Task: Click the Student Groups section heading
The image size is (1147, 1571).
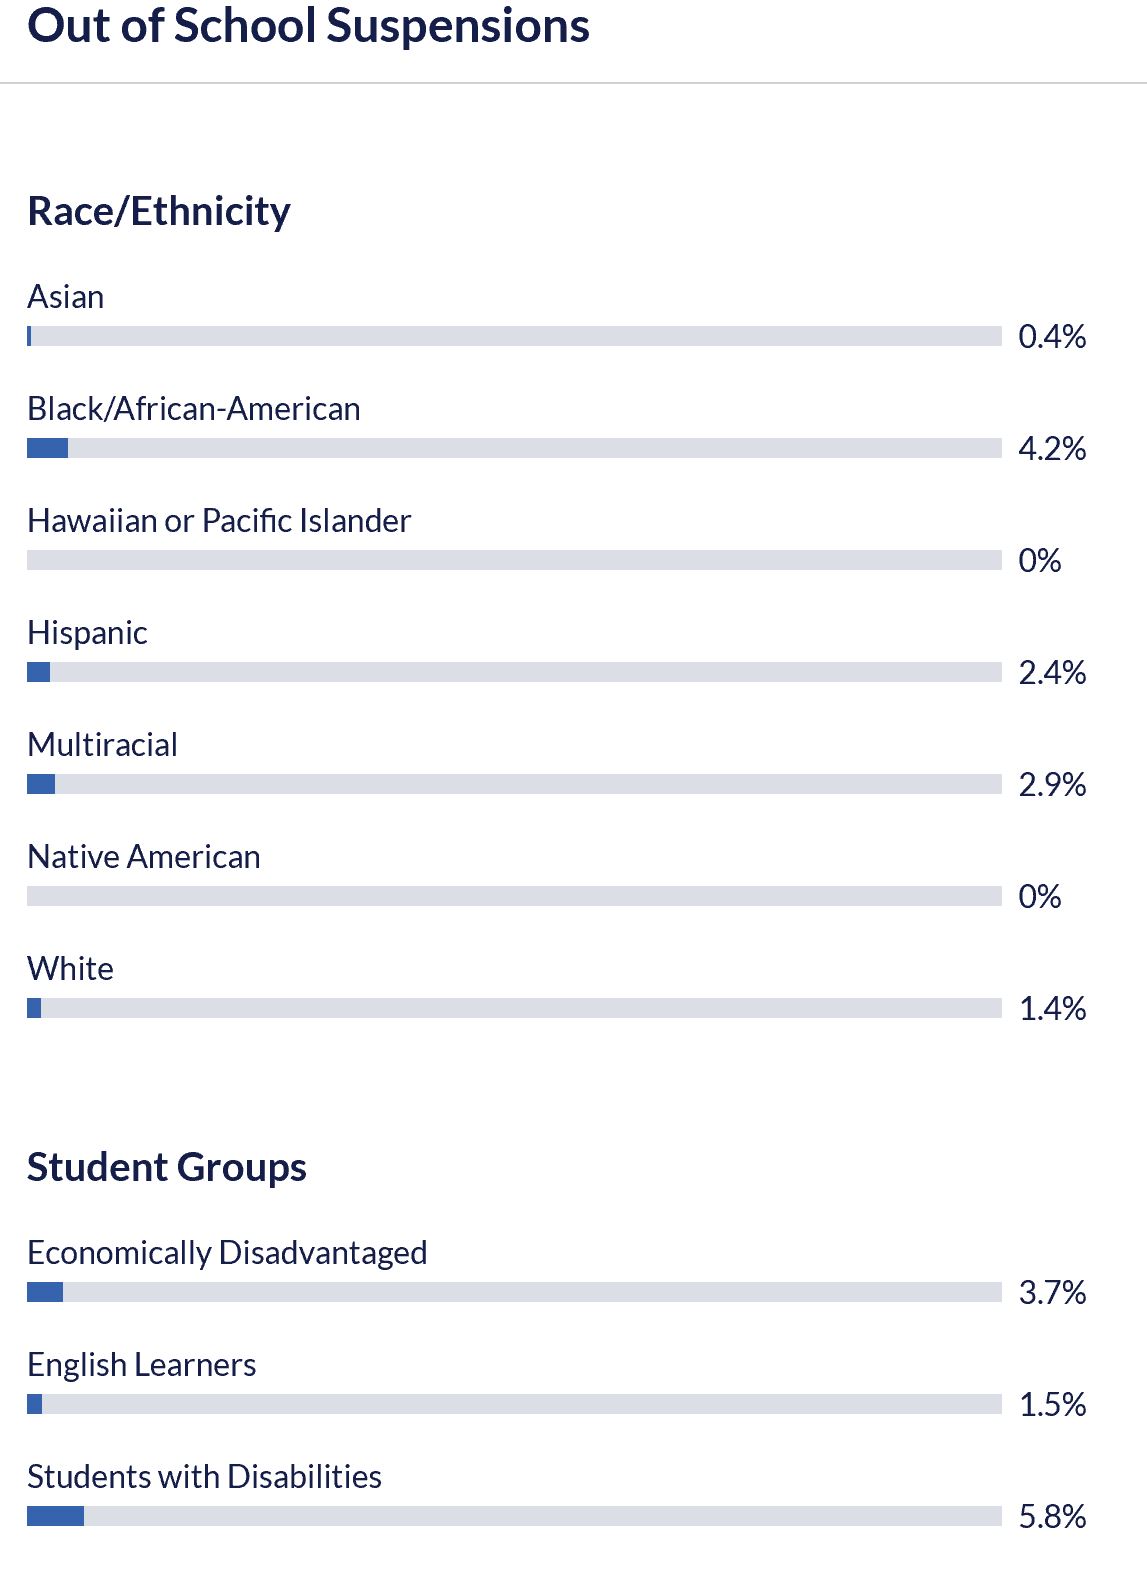Action: point(167,1167)
